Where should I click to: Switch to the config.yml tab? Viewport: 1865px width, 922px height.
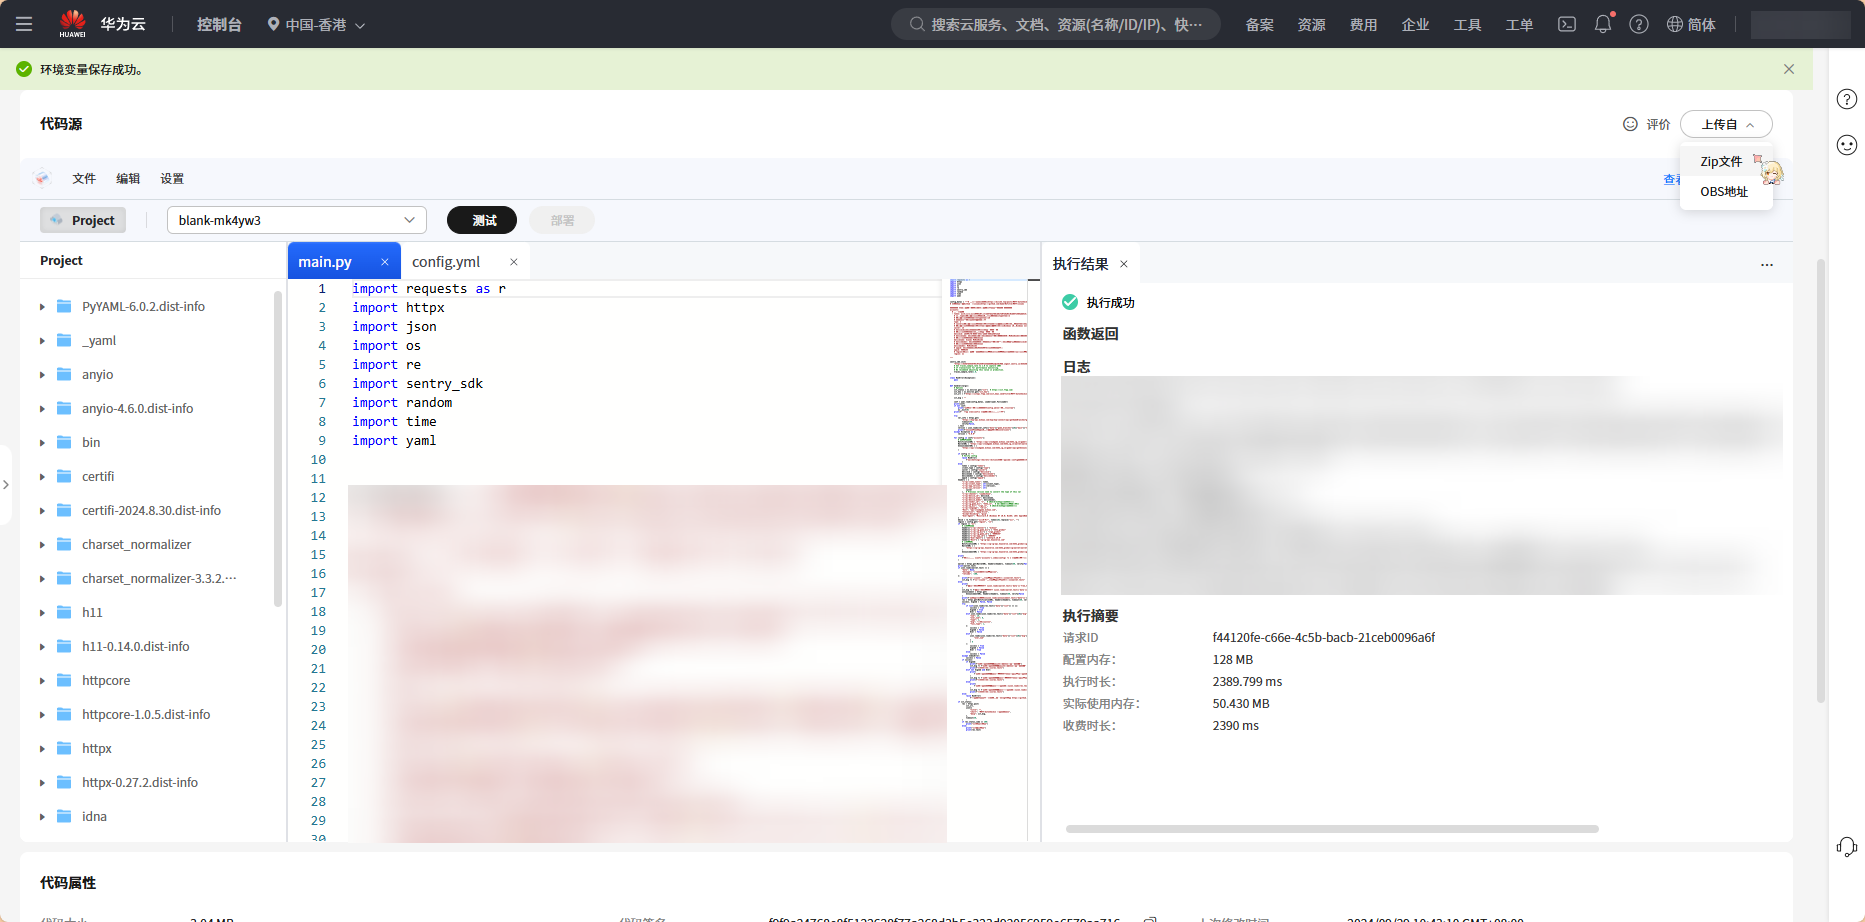click(x=446, y=262)
